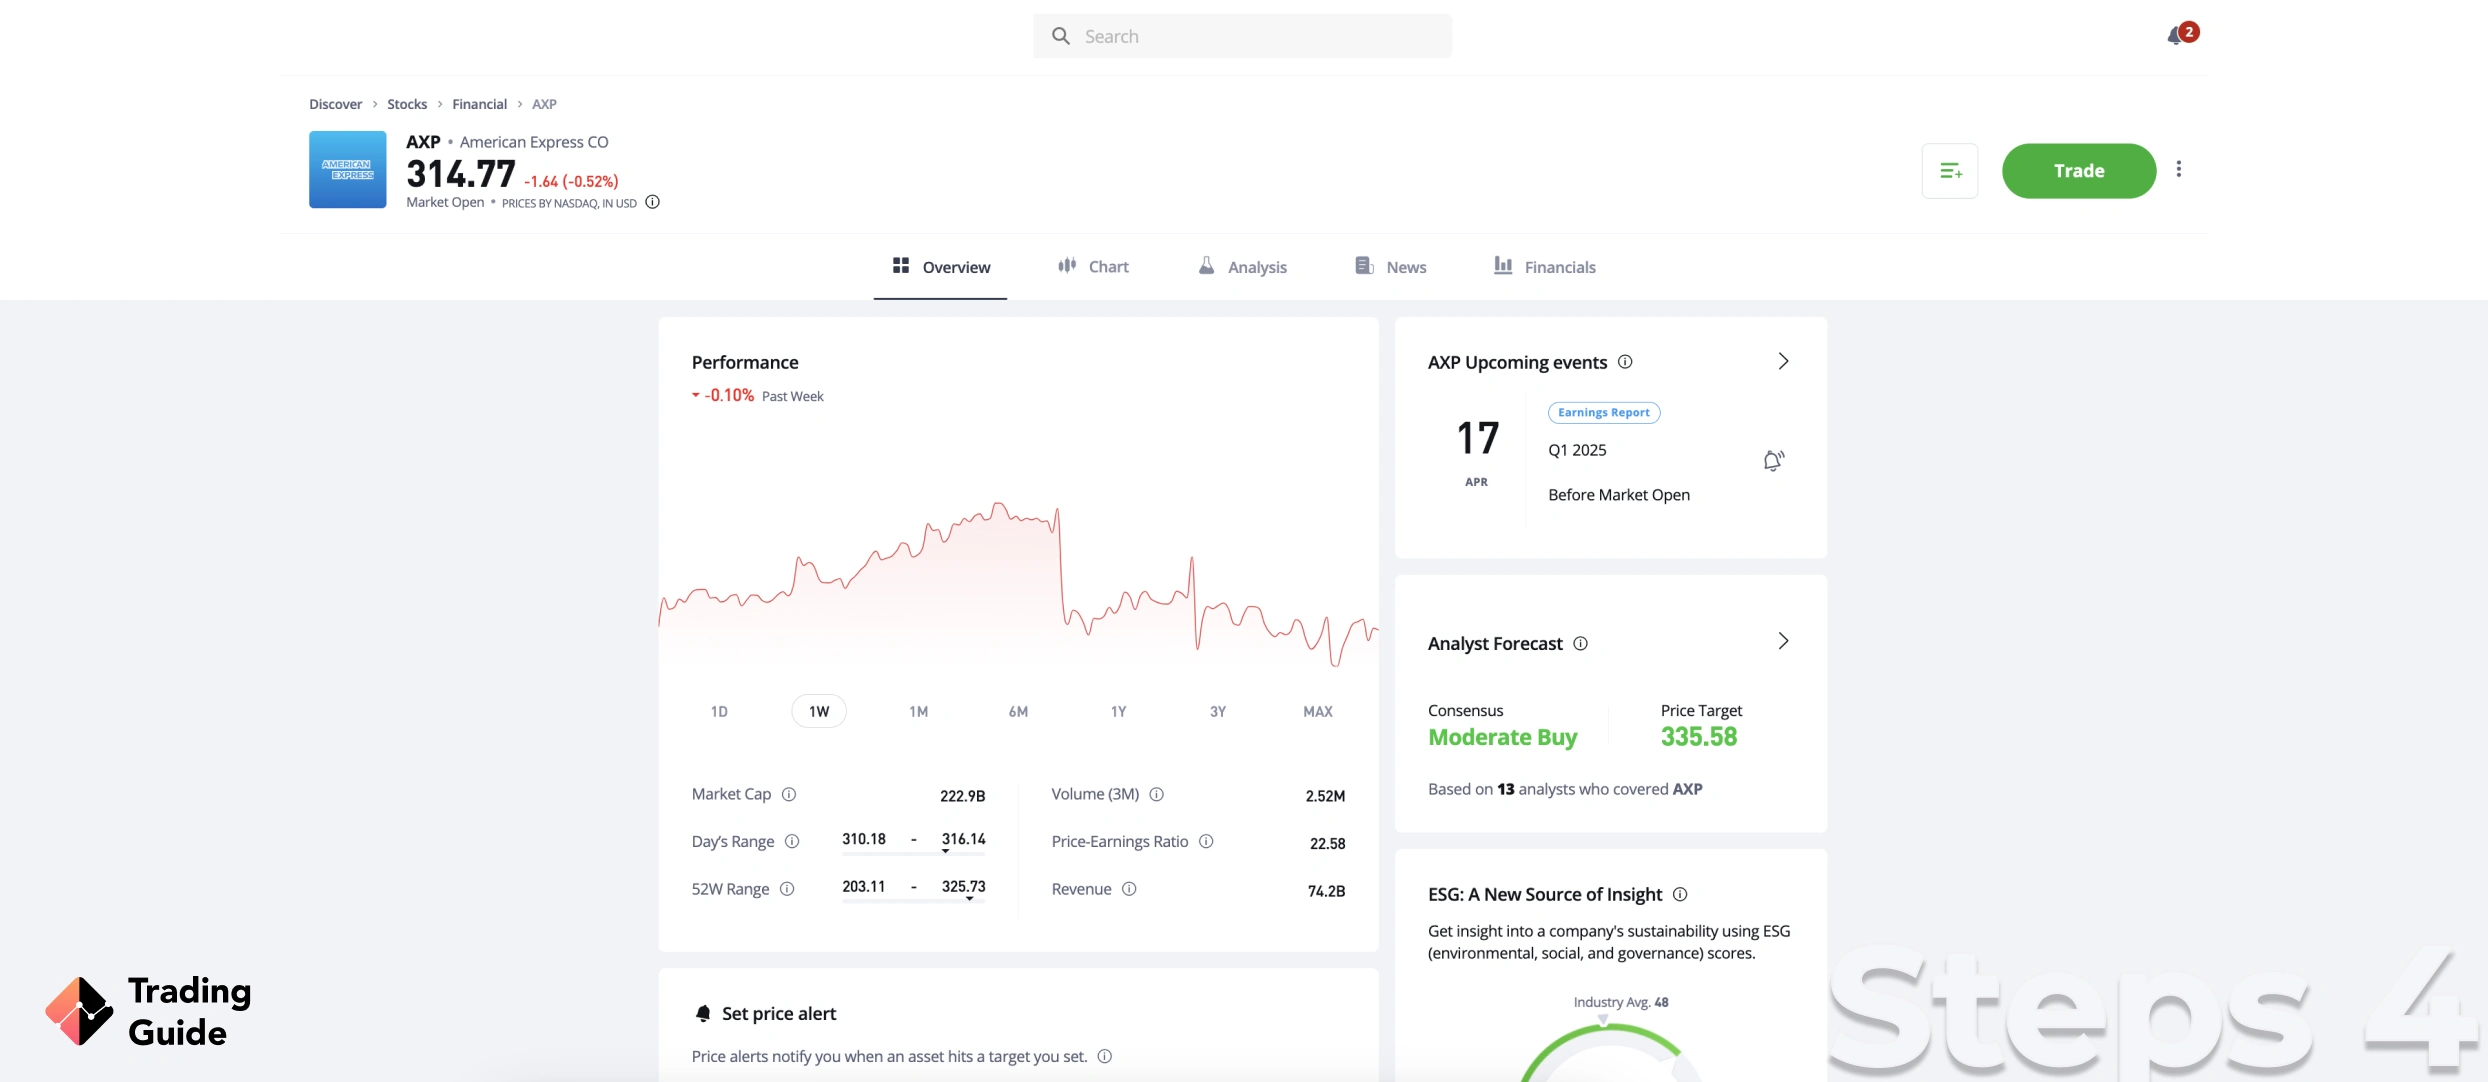
Task: Show Price-Earnings Ratio info icon
Action: pos(1206,841)
